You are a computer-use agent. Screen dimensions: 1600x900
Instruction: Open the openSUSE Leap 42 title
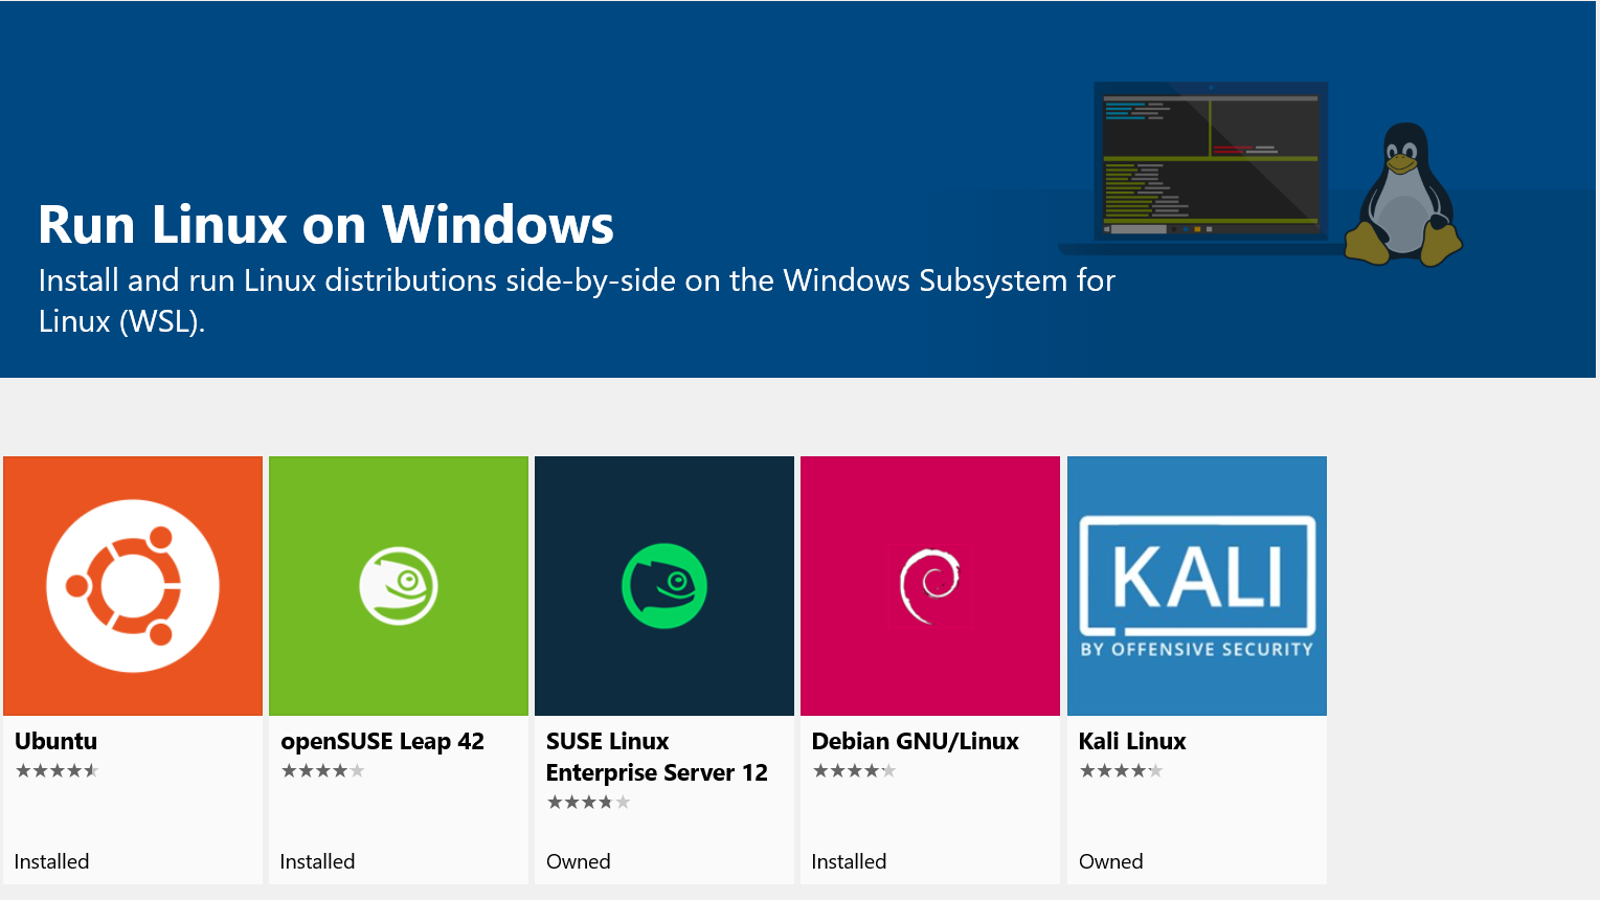[382, 741]
